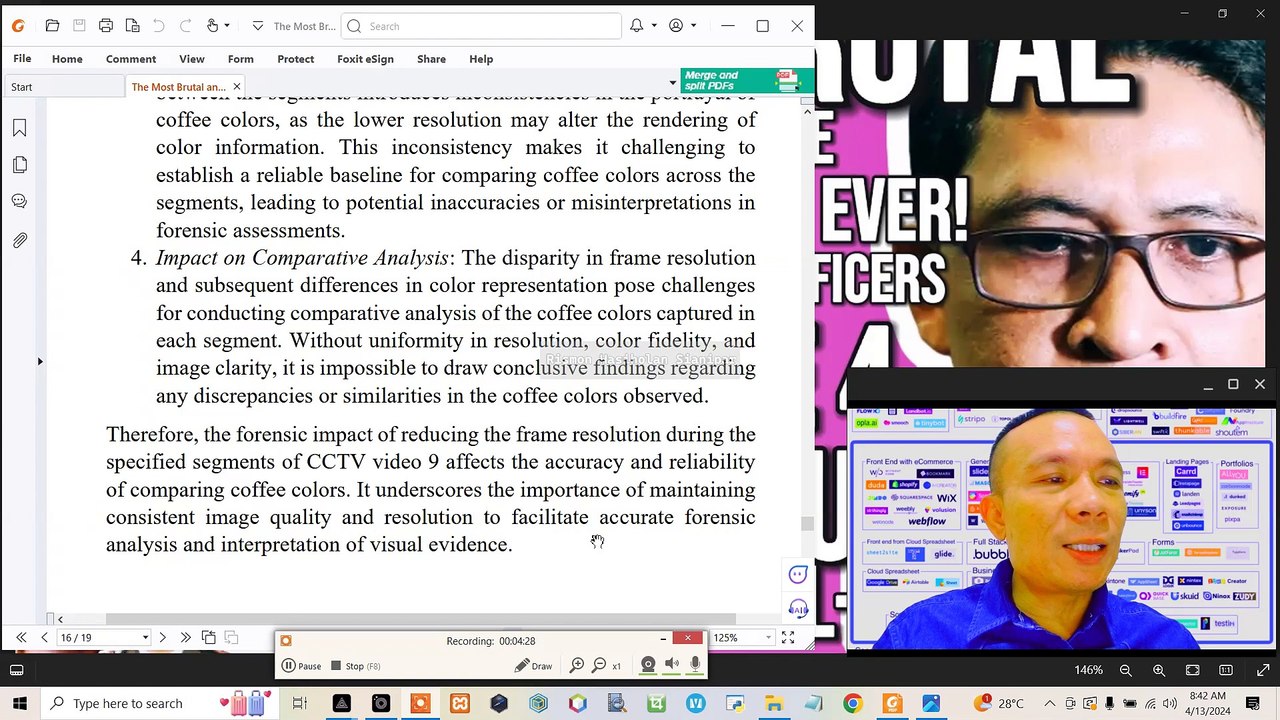This screenshot has height=720, width=1280.
Task: Select the Hand tool in the toolbar
Action: (212, 26)
